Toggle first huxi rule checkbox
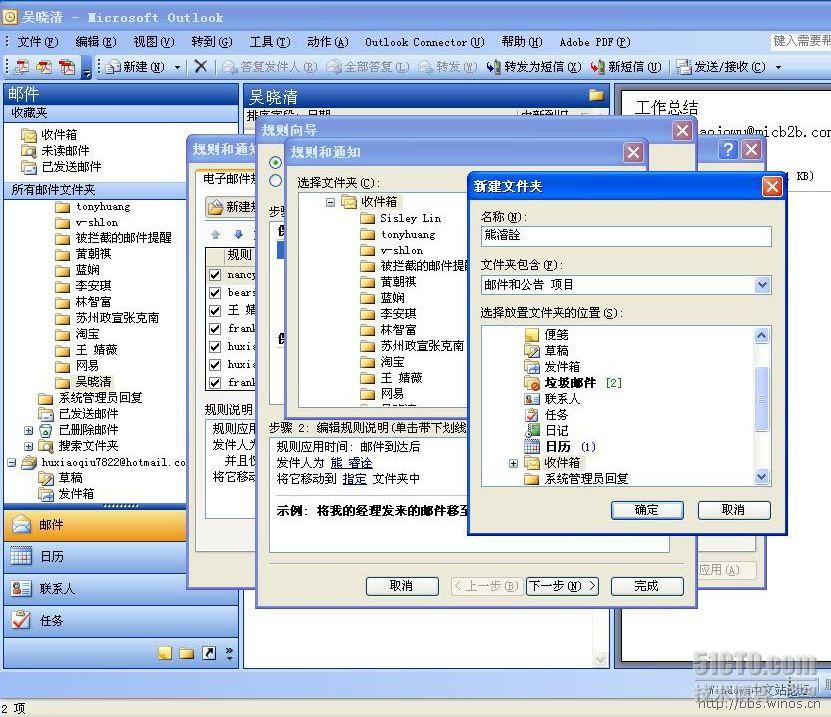The image size is (831, 717). (x=215, y=347)
